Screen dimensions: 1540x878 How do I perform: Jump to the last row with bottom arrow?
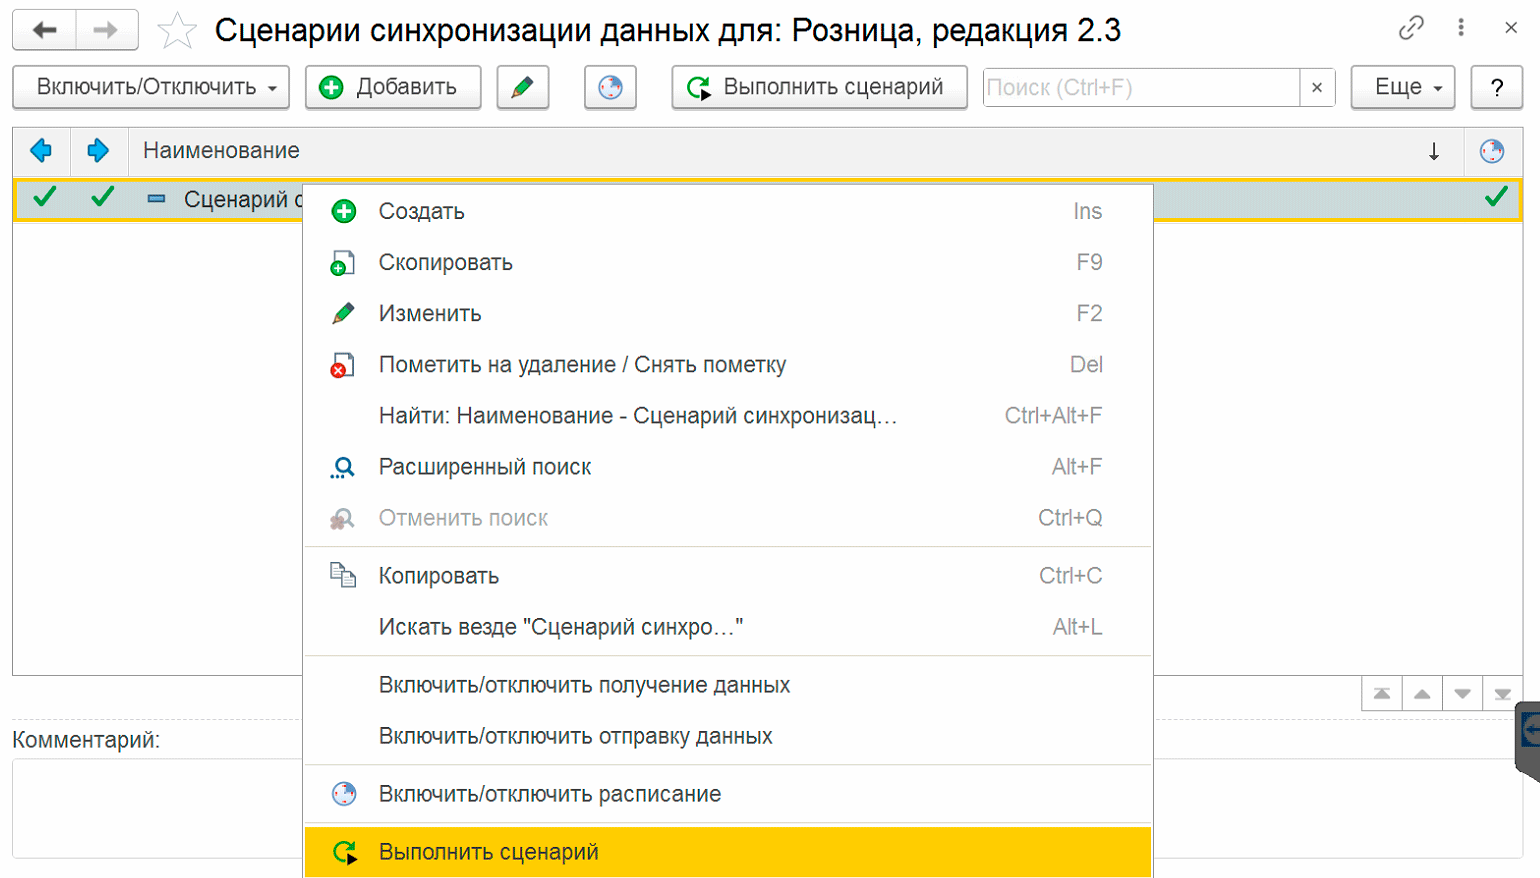(1502, 694)
